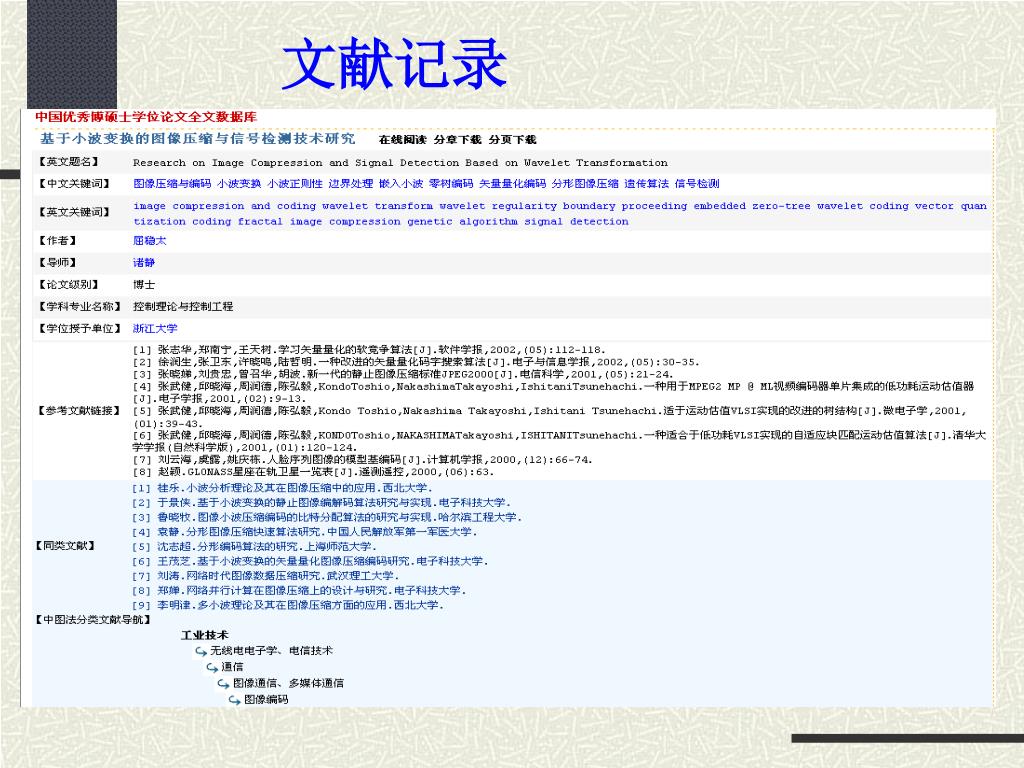Click the 【同类文献】 field label
Image resolution: width=1024 pixels, height=768 pixels.
pos(65,546)
